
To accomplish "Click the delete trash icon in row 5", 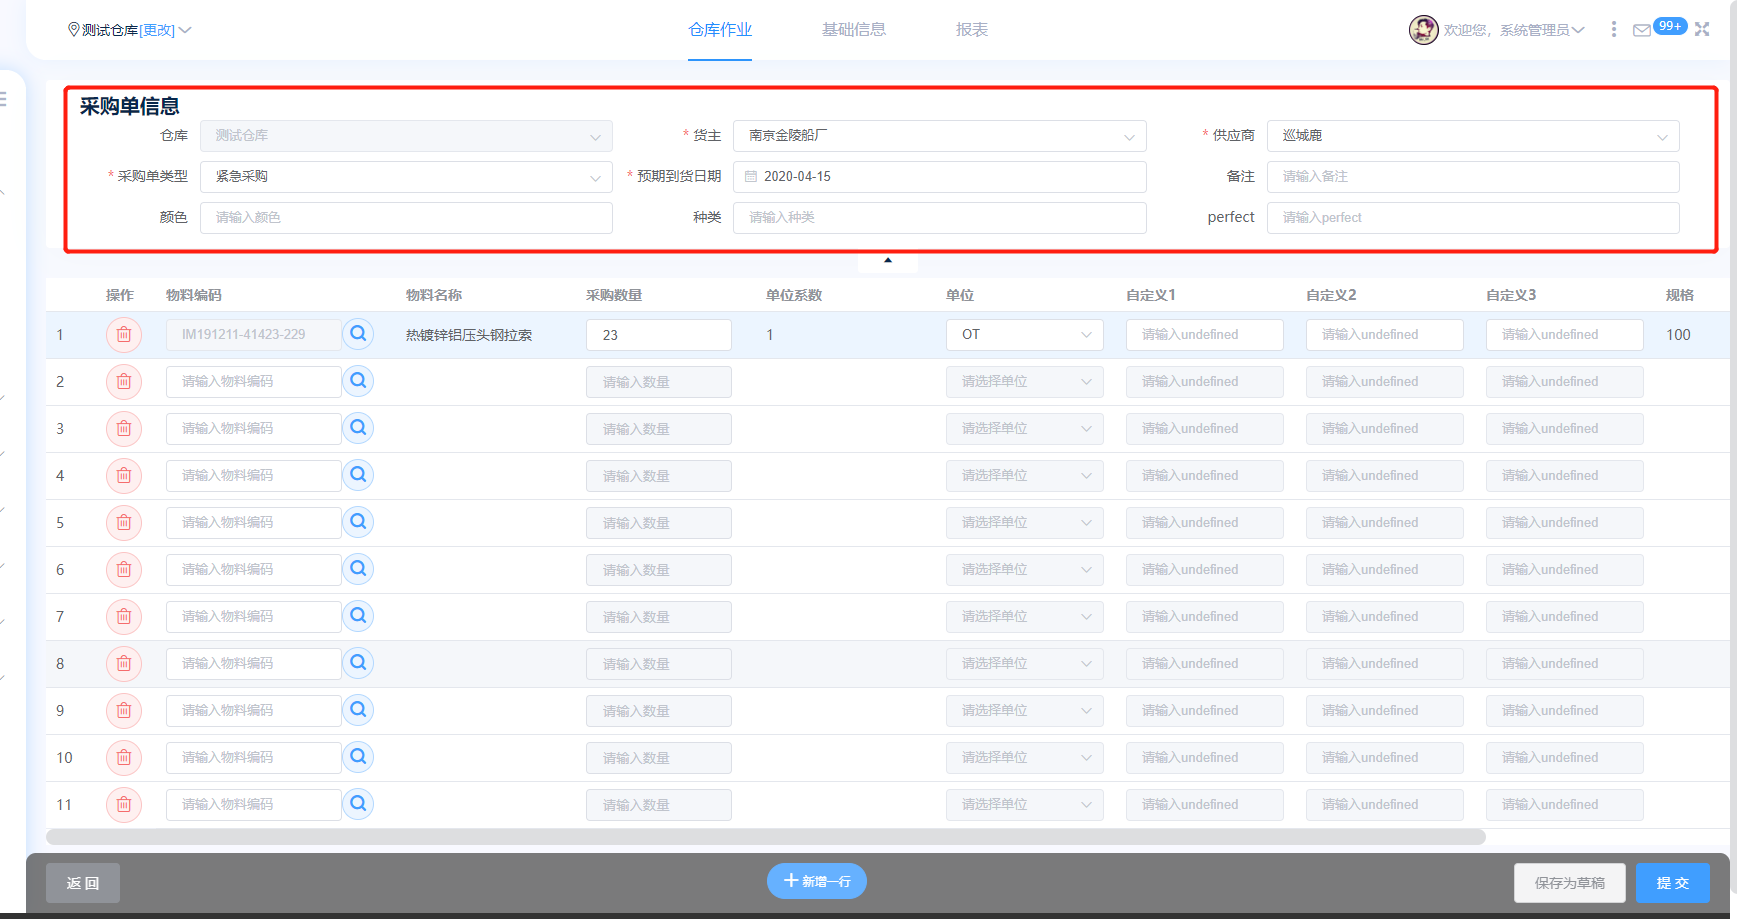I will (x=124, y=523).
